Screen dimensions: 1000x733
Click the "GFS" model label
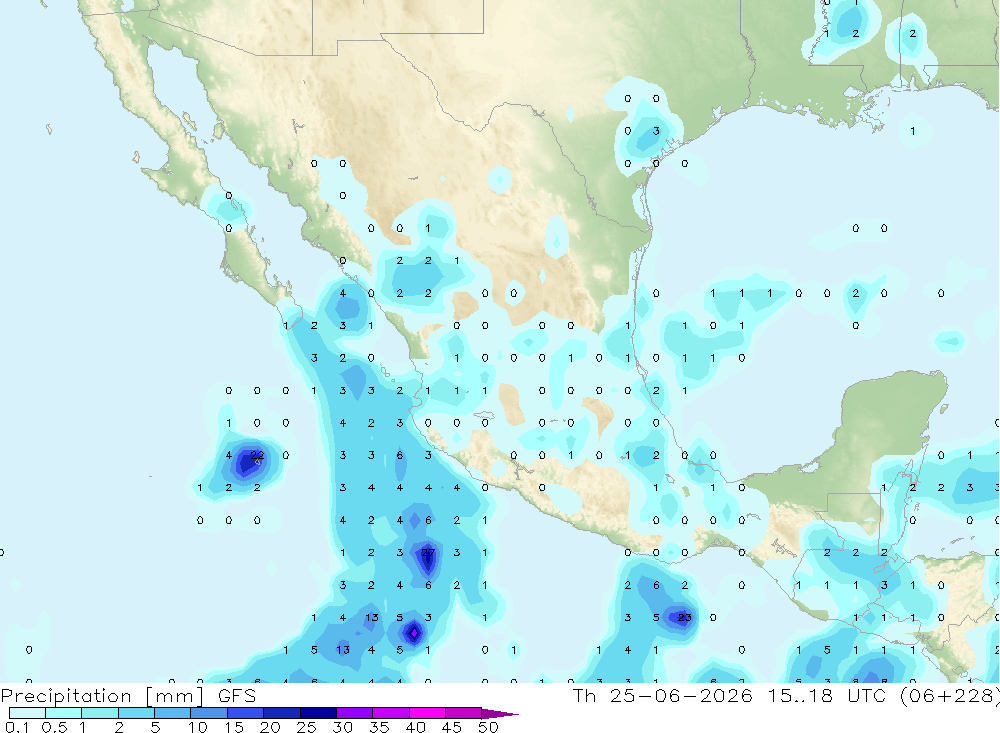pyautogui.click(x=237, y=696)
